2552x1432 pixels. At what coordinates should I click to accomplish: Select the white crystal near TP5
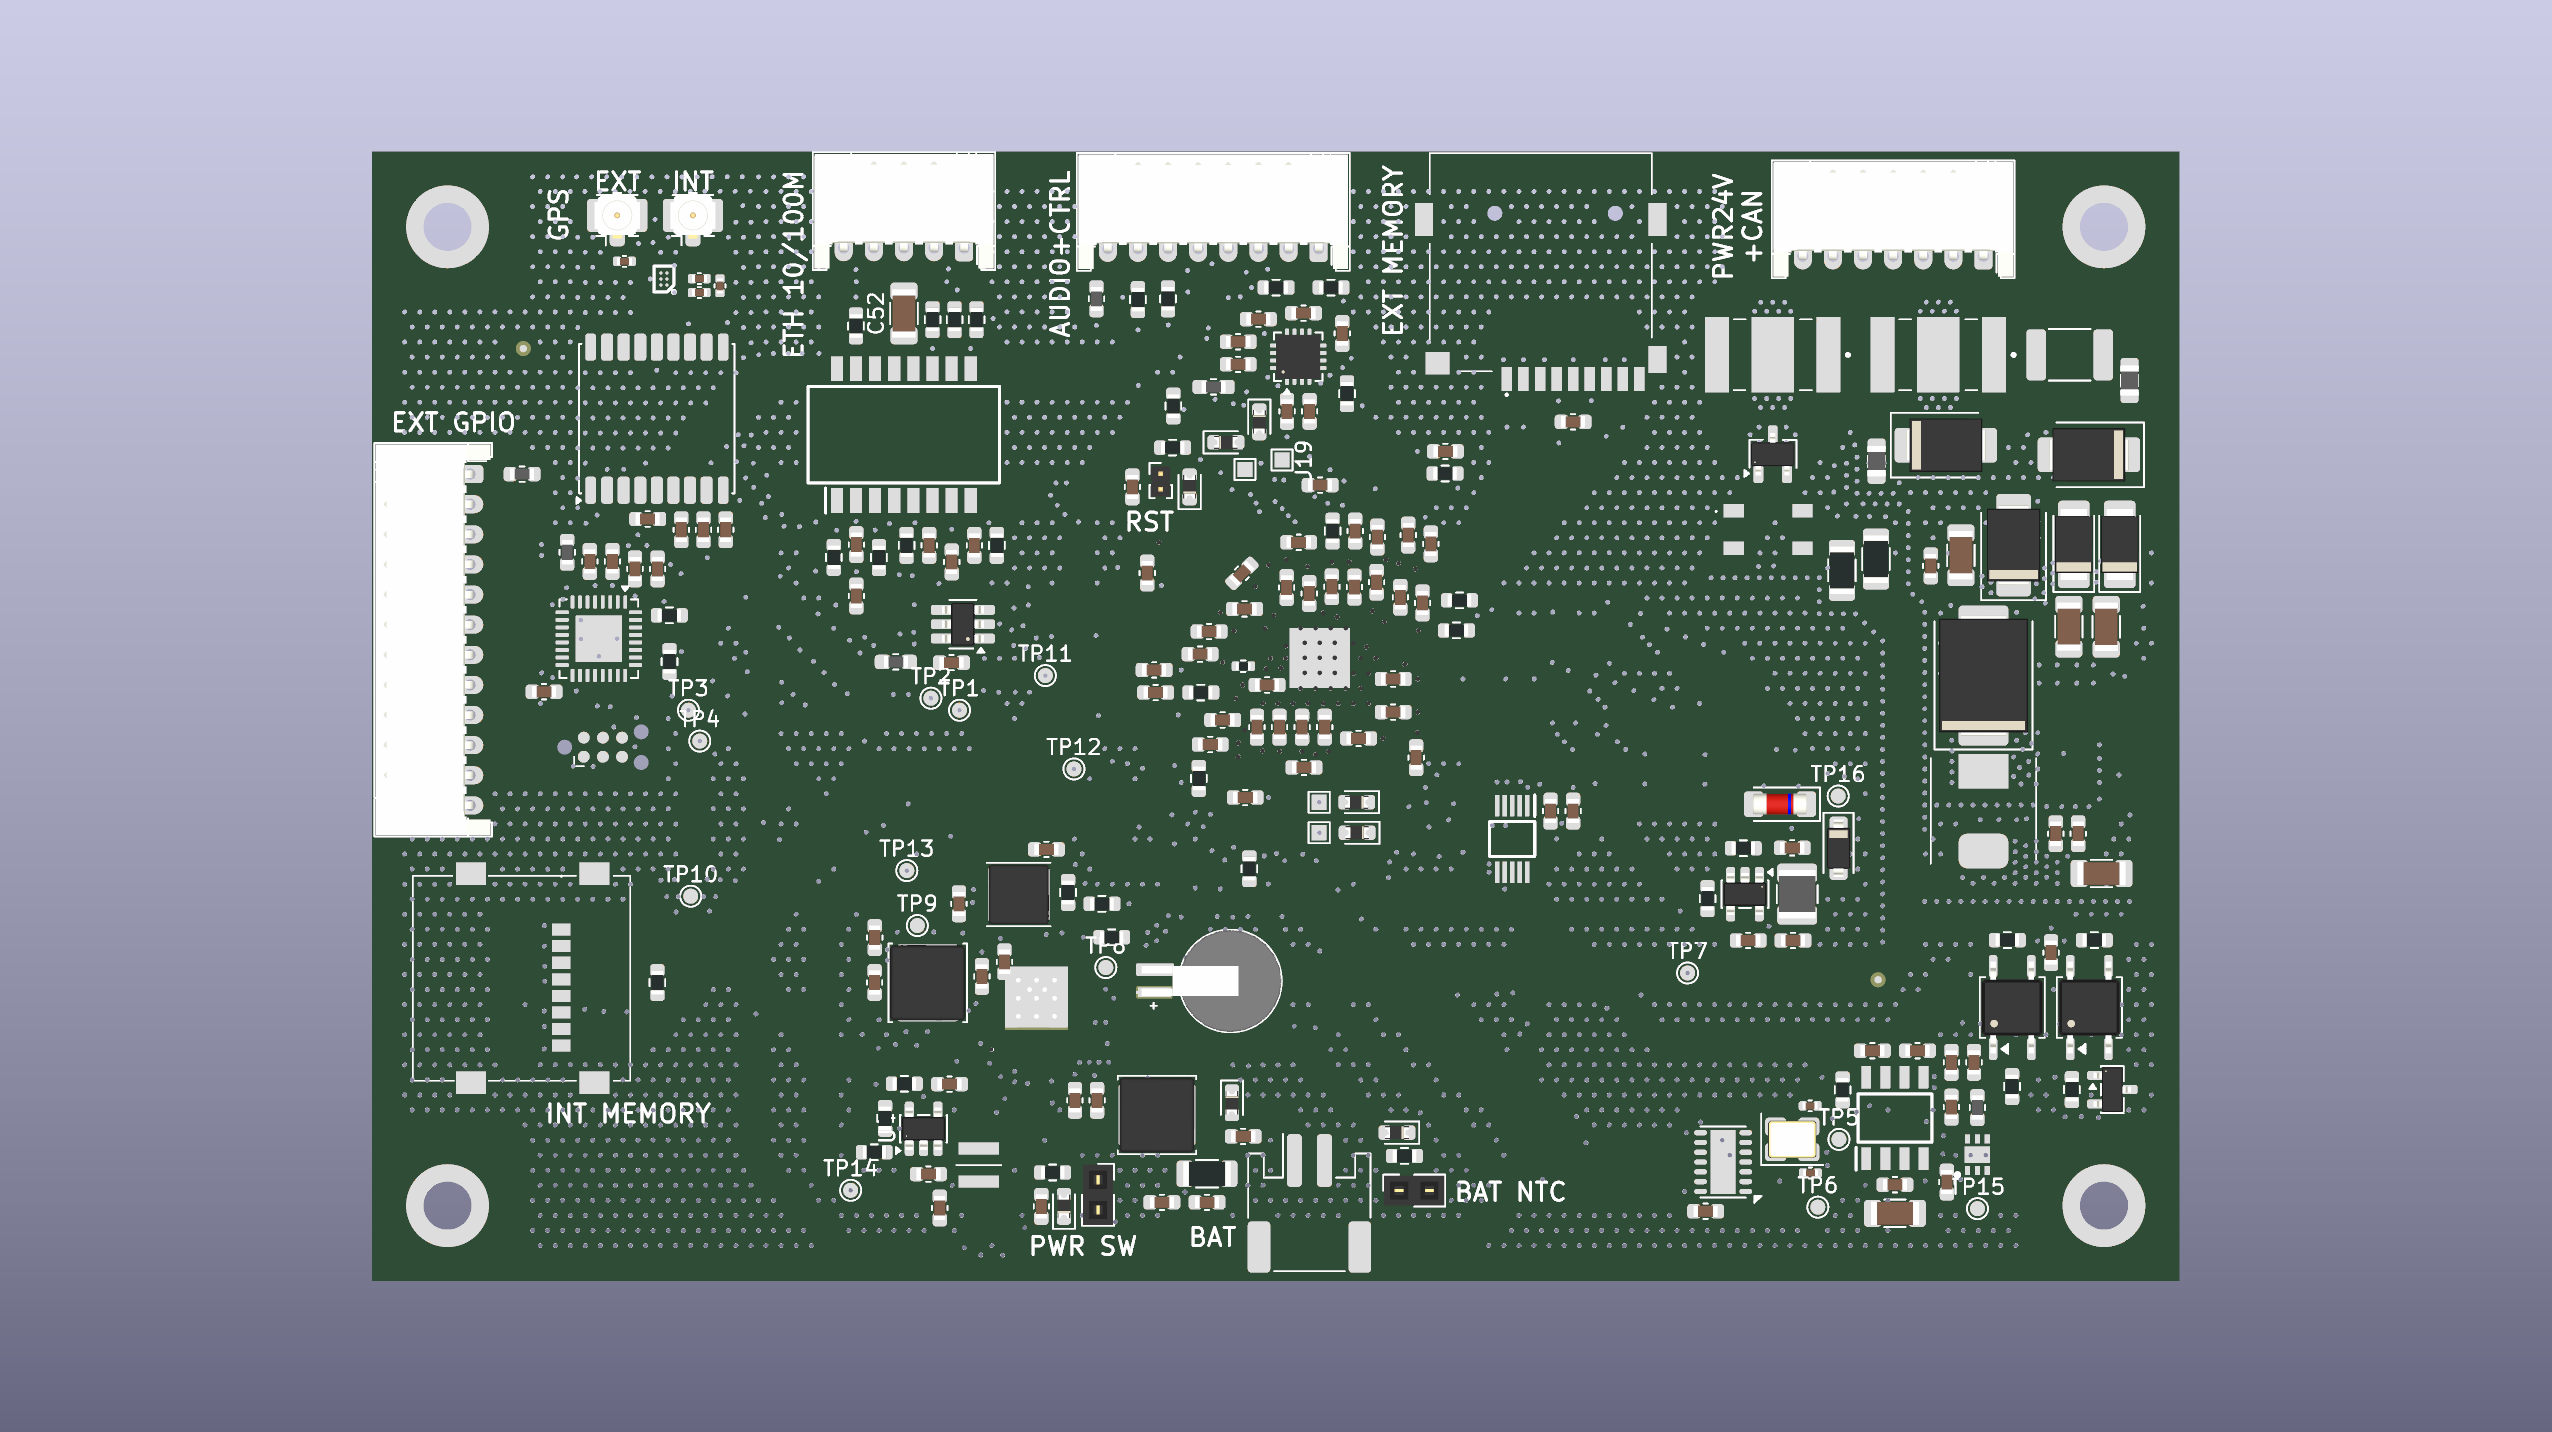1791,1139
